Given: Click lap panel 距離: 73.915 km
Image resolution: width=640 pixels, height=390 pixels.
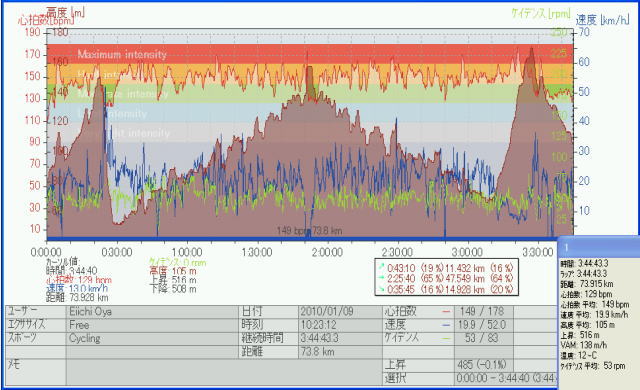Looking at the screenshot, I should (x=587, y=284).
